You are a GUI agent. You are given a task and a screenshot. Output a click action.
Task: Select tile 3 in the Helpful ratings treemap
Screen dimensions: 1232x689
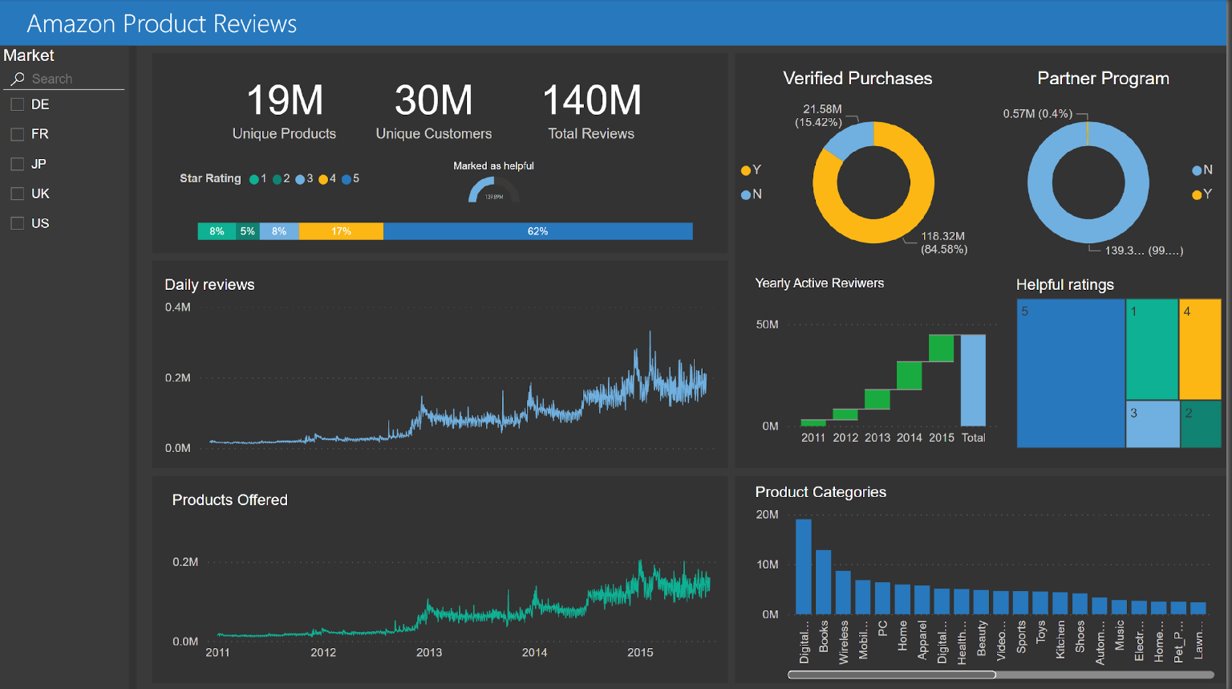(1152, 425)
